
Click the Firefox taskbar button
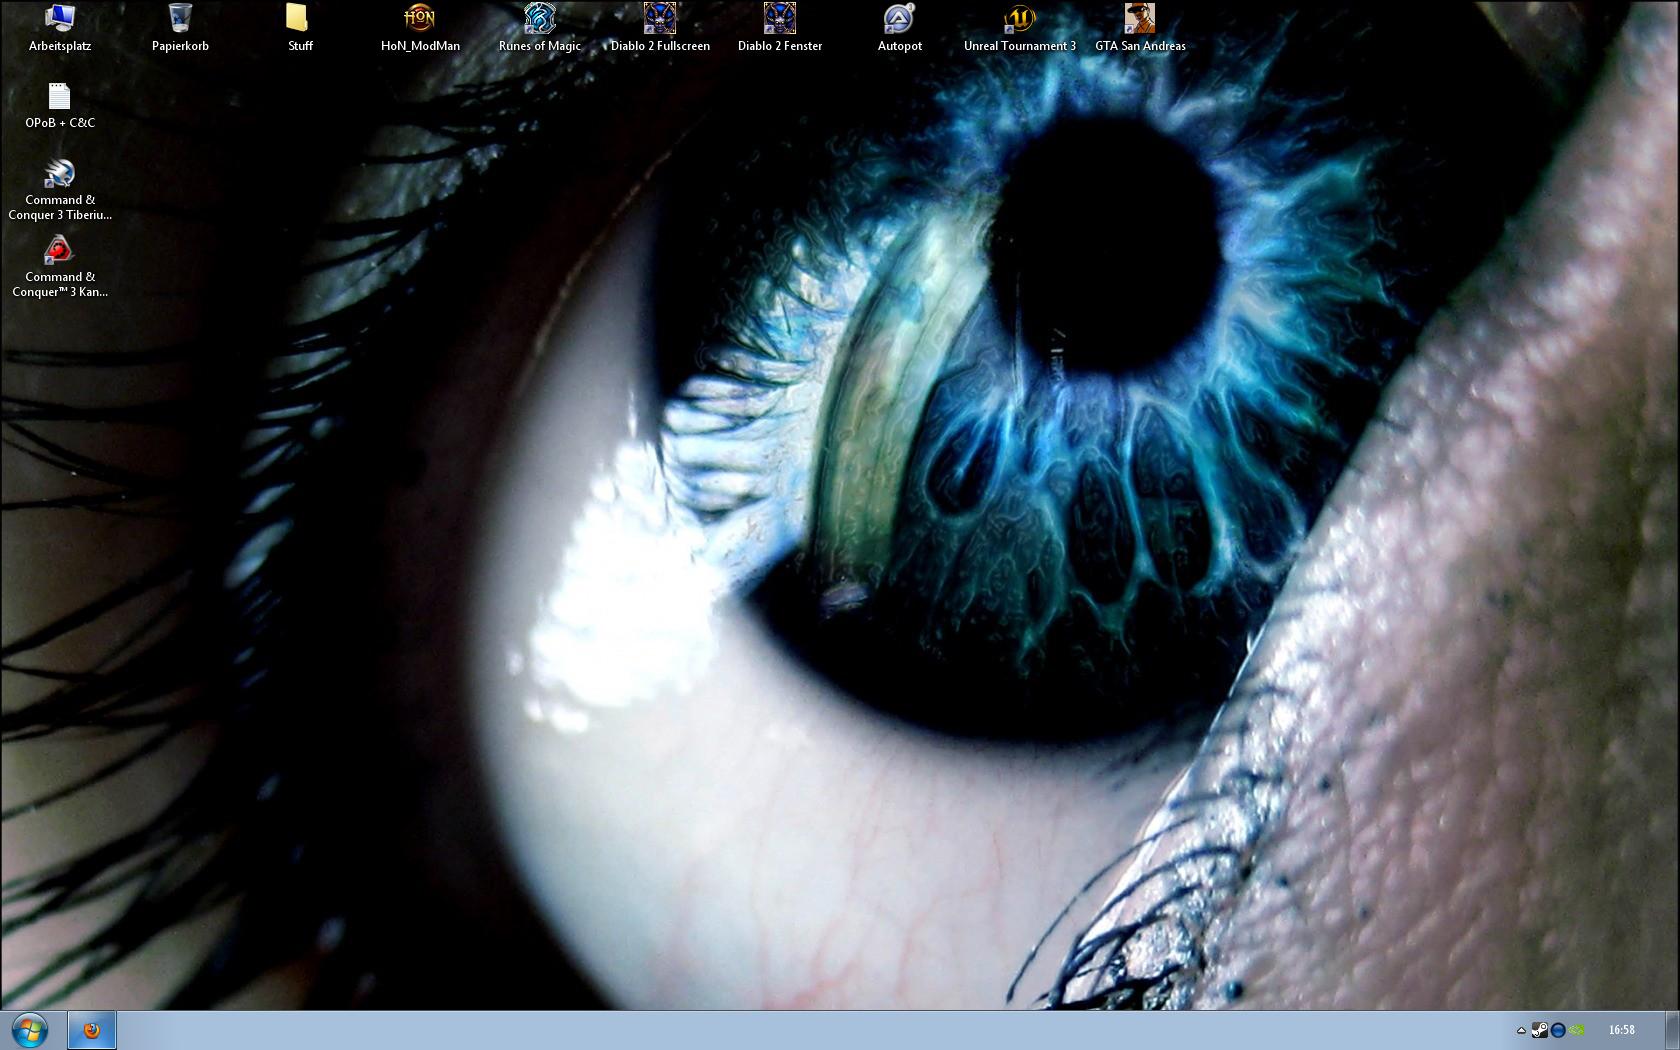(92, 1030)
